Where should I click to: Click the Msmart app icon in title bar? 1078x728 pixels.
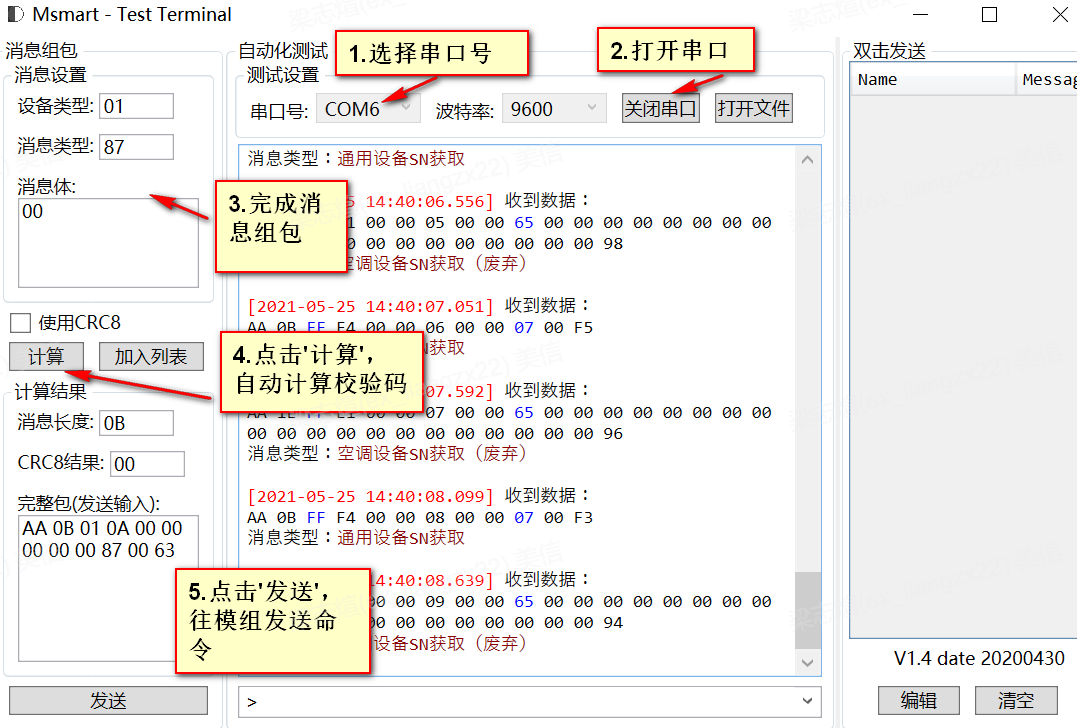pyautogui.click(x=15, y=14)
